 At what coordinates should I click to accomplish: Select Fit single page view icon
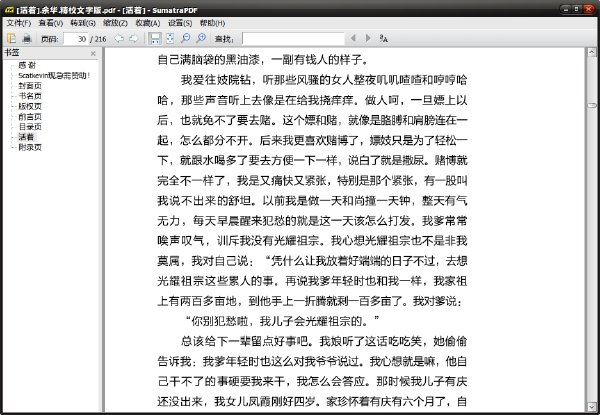[170, 38]
